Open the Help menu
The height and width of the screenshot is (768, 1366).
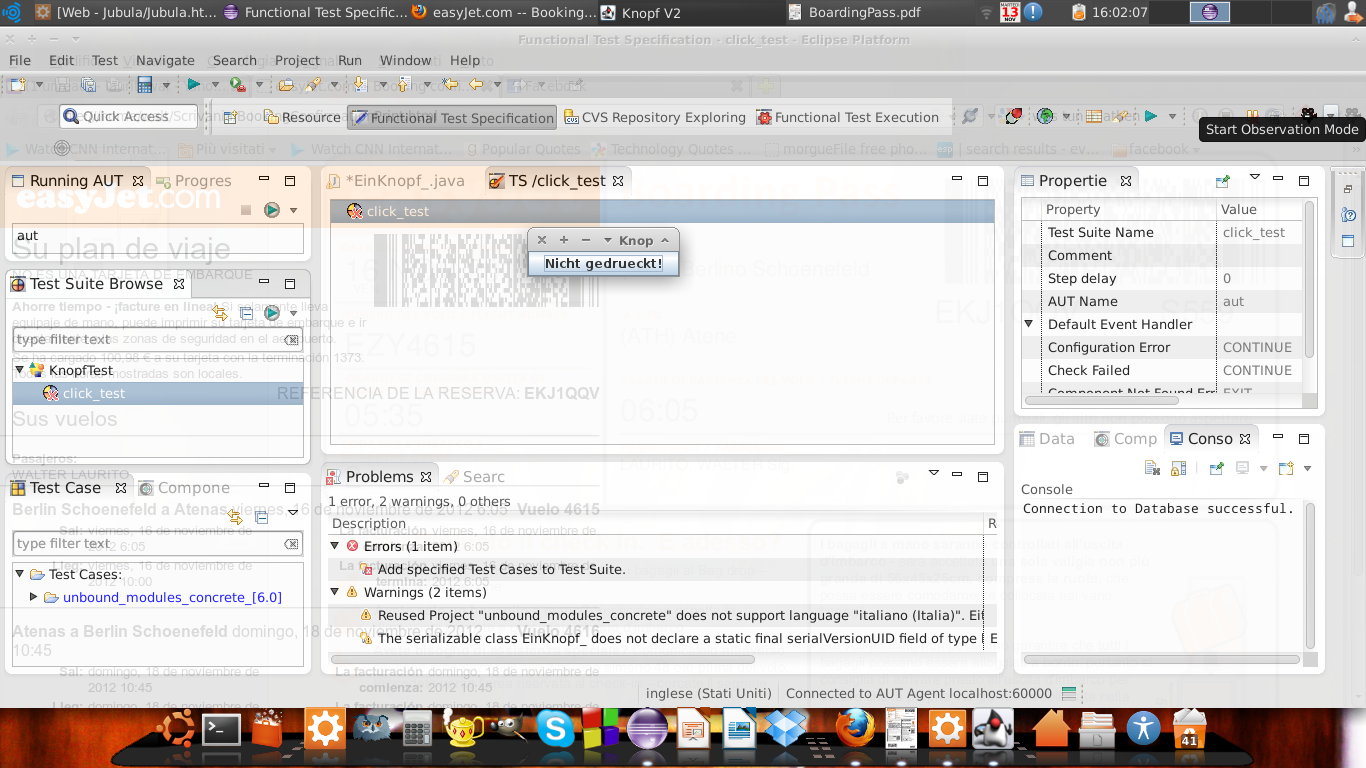[x=465, y=60]
